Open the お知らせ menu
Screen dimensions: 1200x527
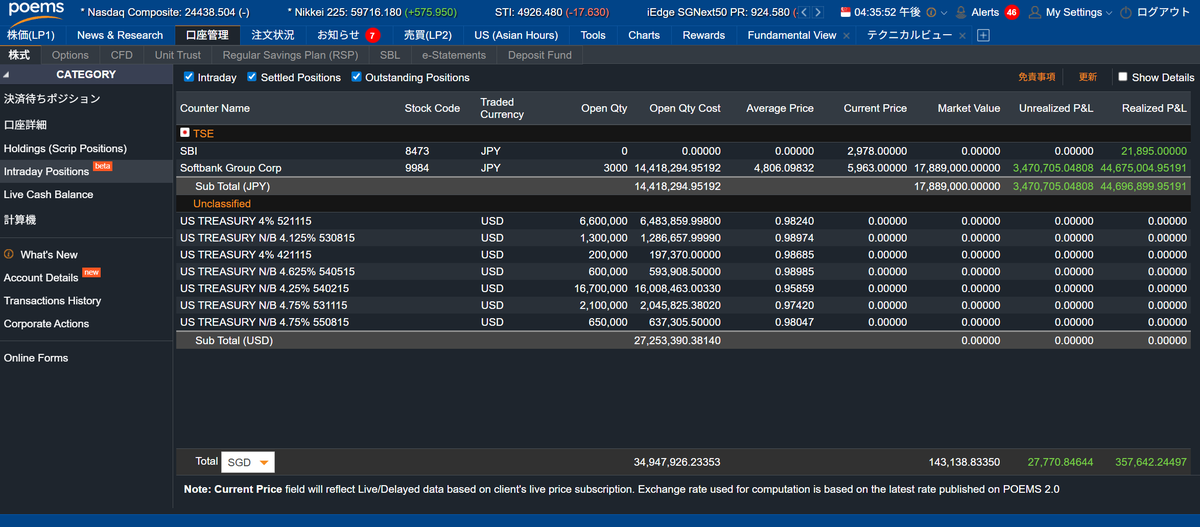[x=338, y=35]
